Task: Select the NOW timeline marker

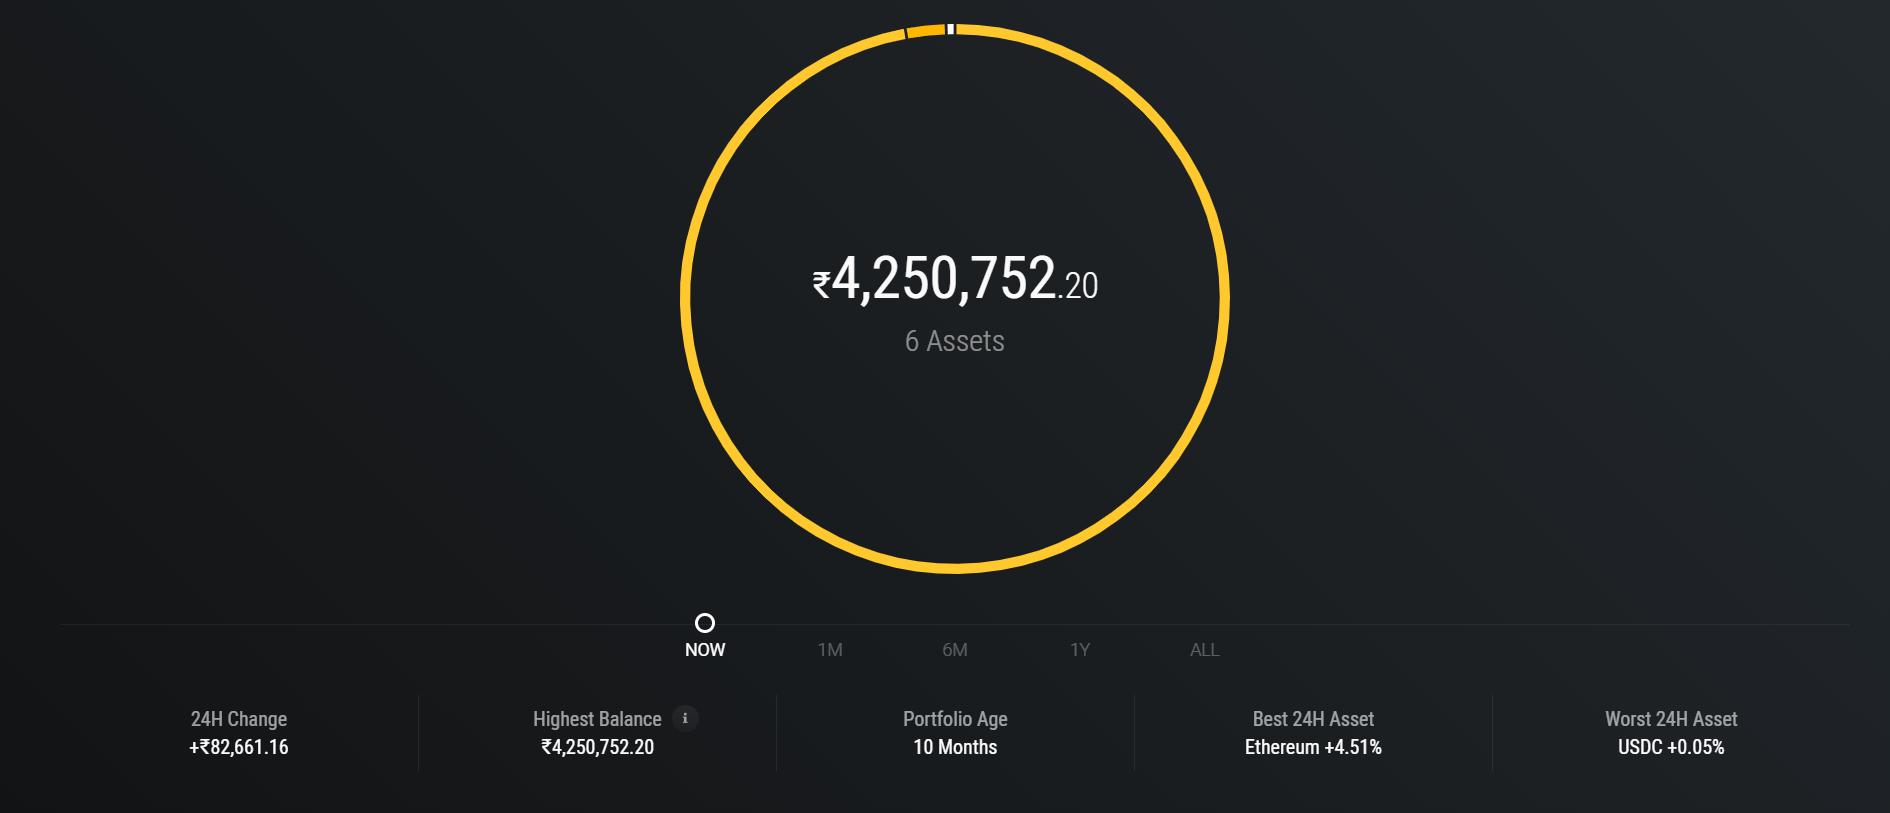Action: click(x=705, y=650)
